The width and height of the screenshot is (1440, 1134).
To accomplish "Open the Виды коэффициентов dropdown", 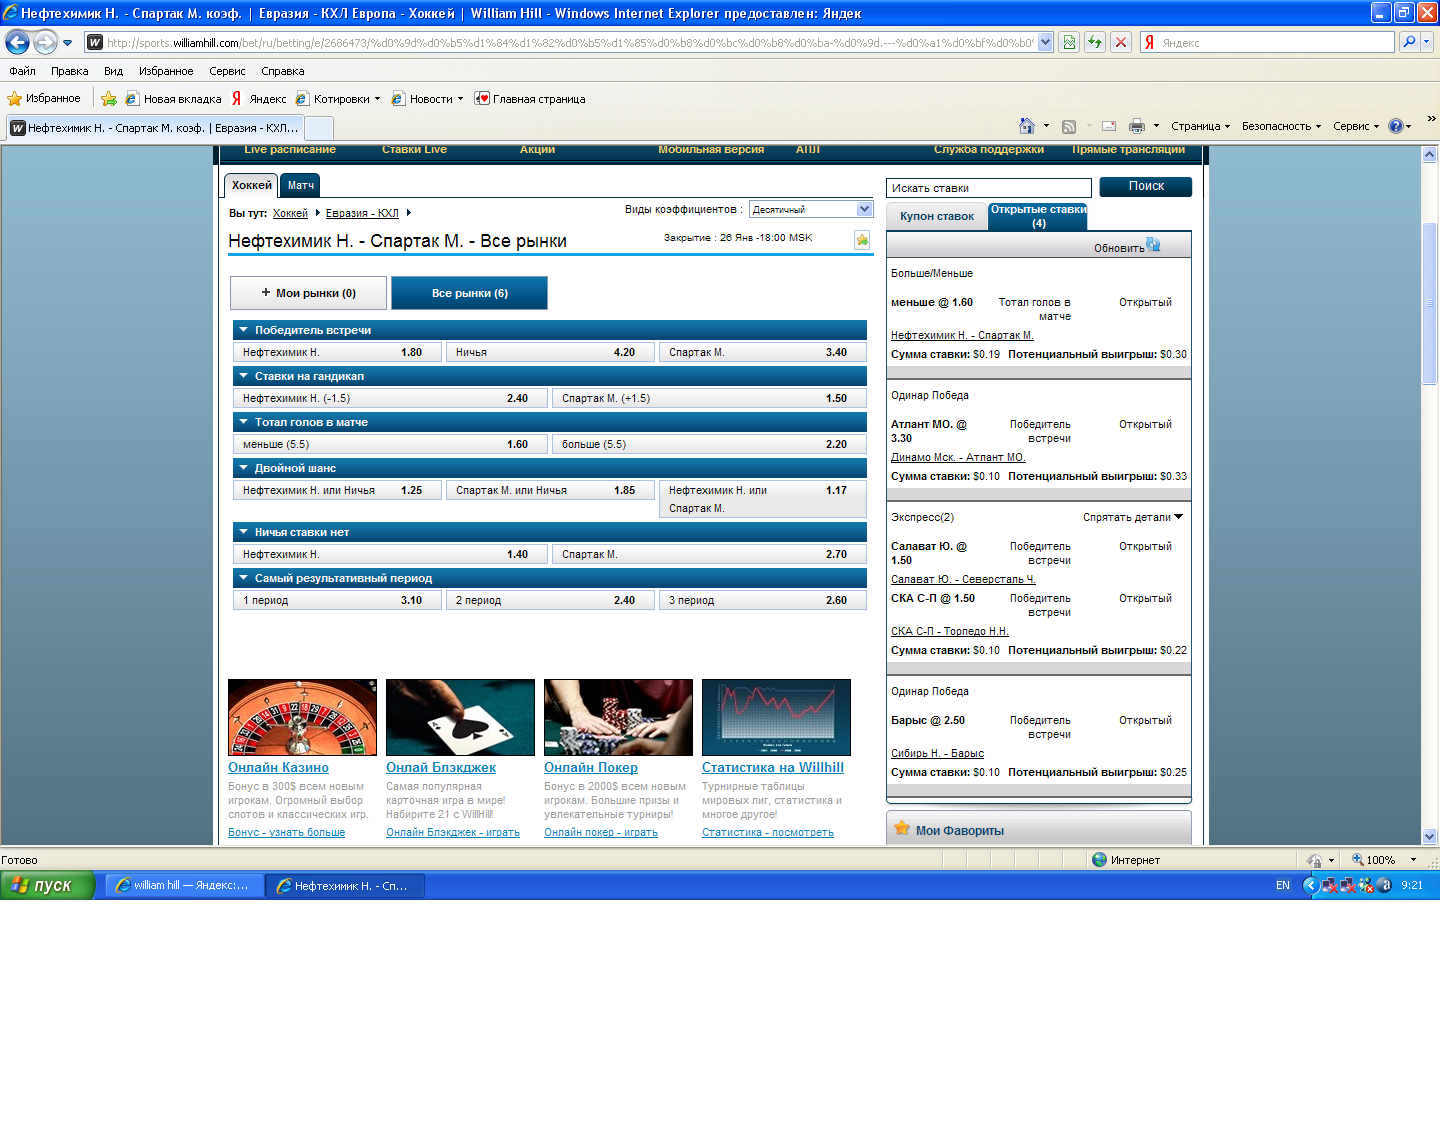I will click(x=811, y=209).
